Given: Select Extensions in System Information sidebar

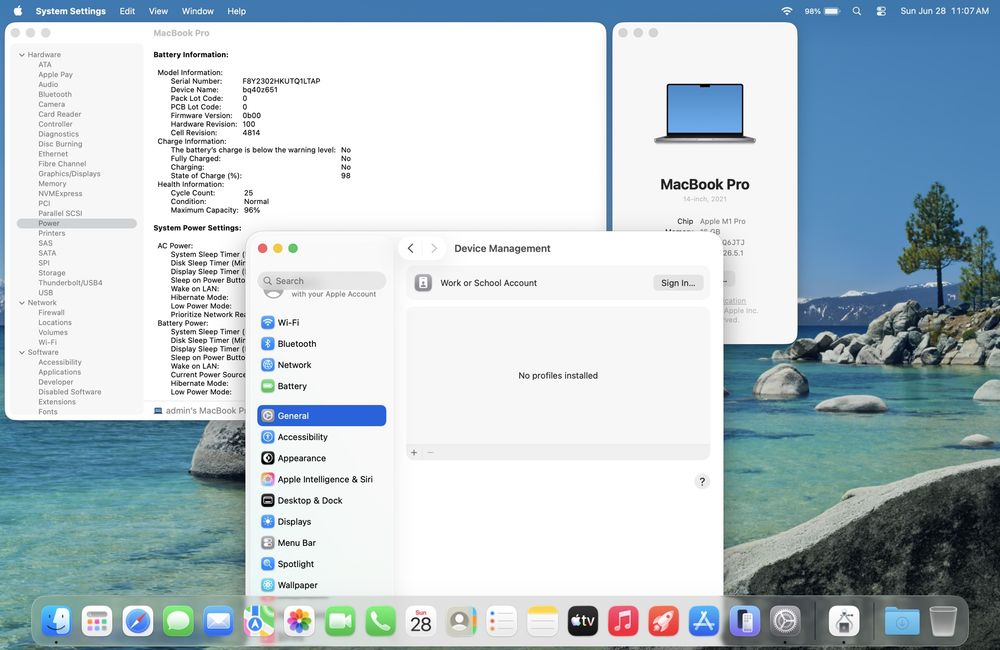Looking at the screenshot, I should (57, 402).
